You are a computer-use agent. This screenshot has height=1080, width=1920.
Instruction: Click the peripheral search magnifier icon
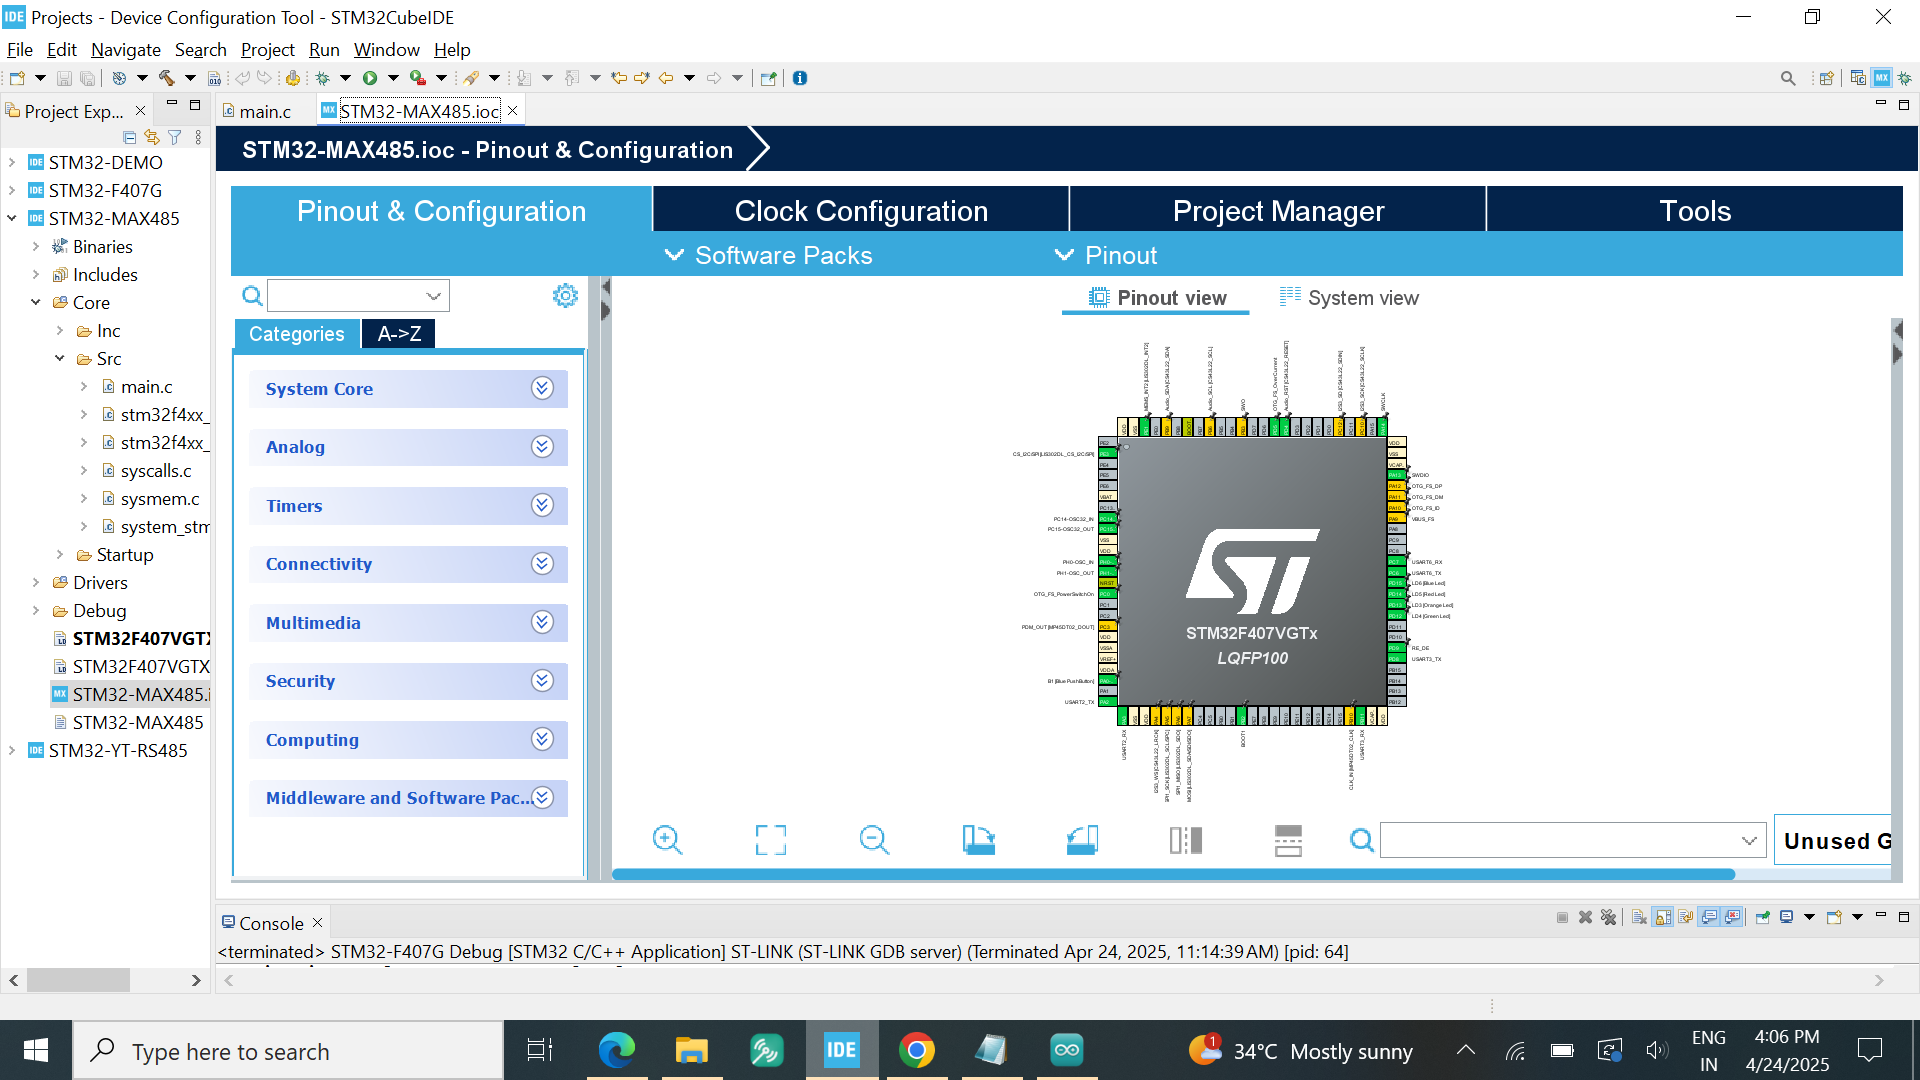(x=252, y=295)
